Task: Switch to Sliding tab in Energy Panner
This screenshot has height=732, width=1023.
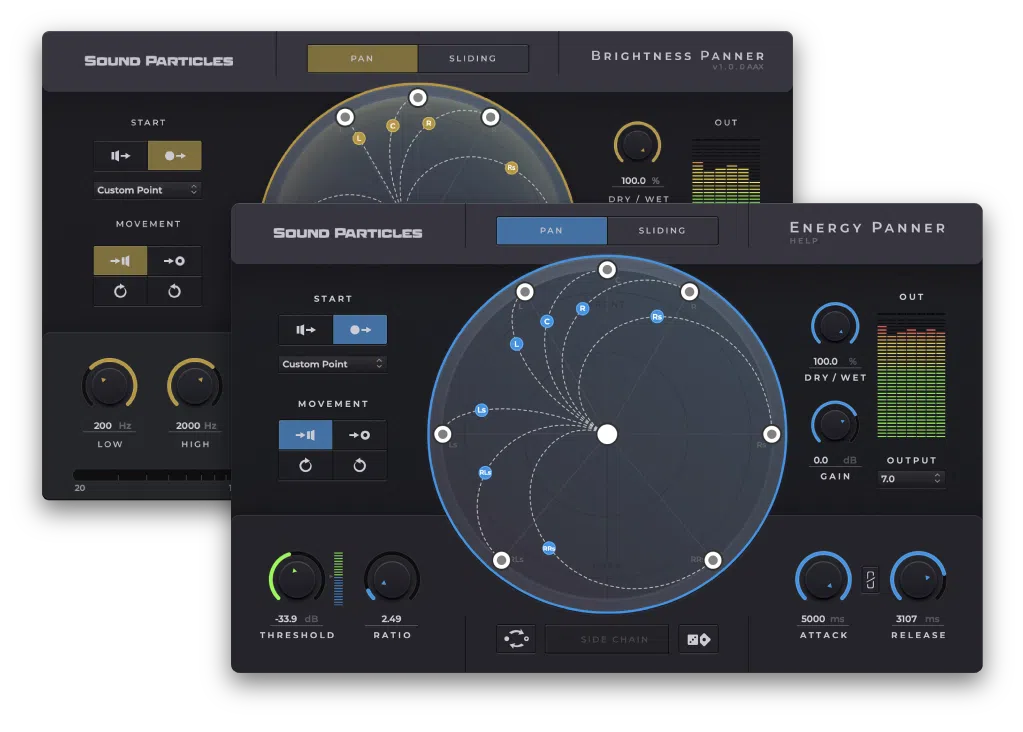Action: coord(662,231)
